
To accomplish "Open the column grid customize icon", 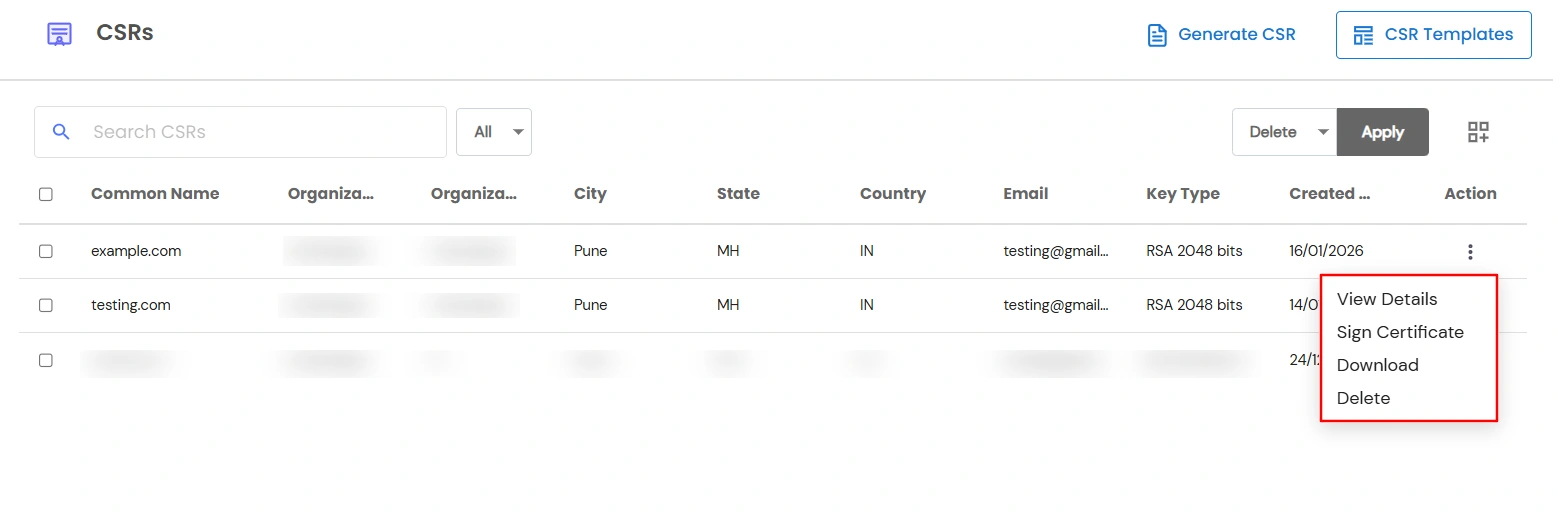I will click(x=1478, y=132).
